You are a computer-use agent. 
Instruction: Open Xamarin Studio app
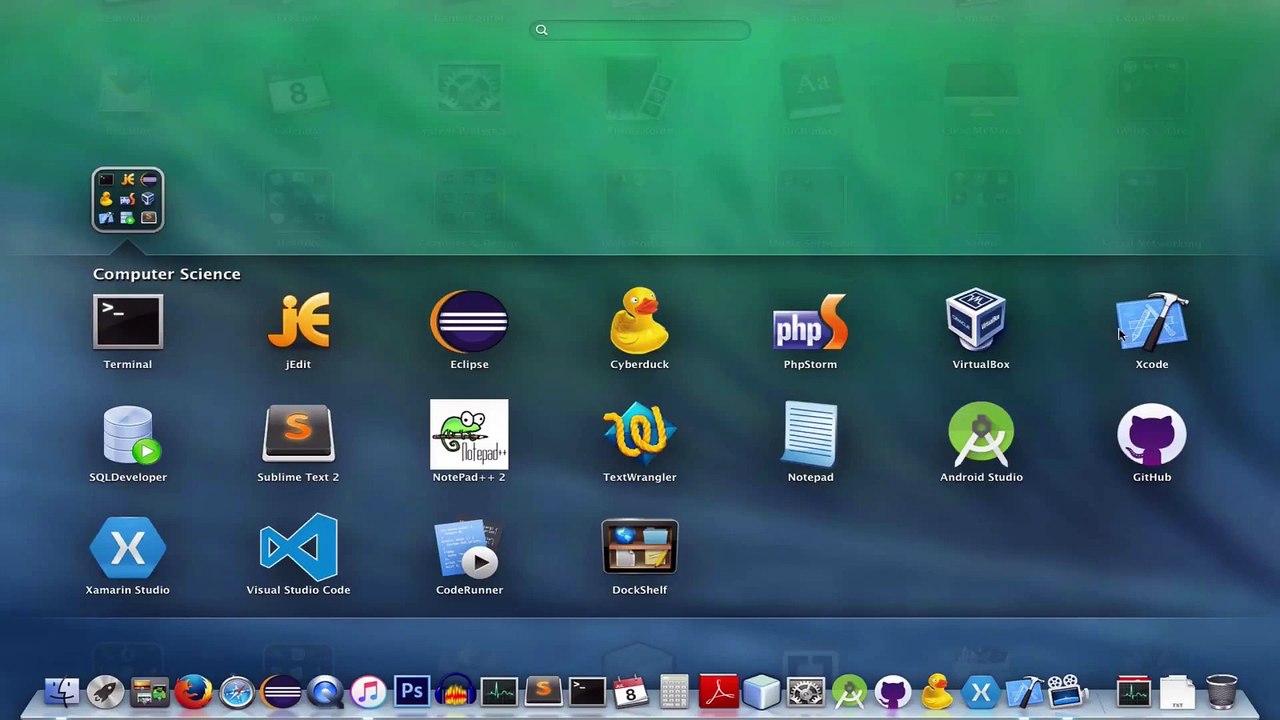coord(128,548)
